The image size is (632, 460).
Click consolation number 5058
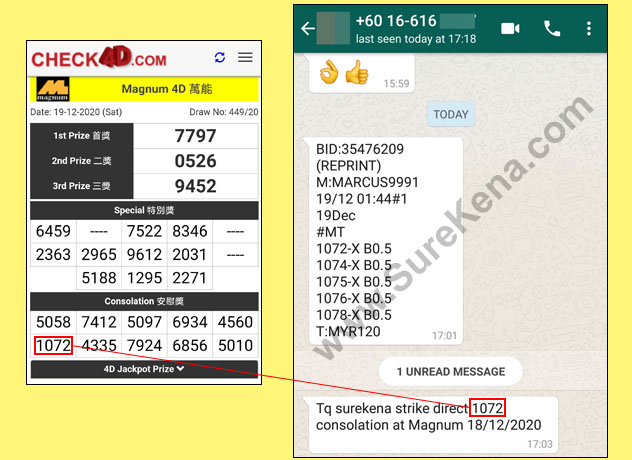pos(53,322)
